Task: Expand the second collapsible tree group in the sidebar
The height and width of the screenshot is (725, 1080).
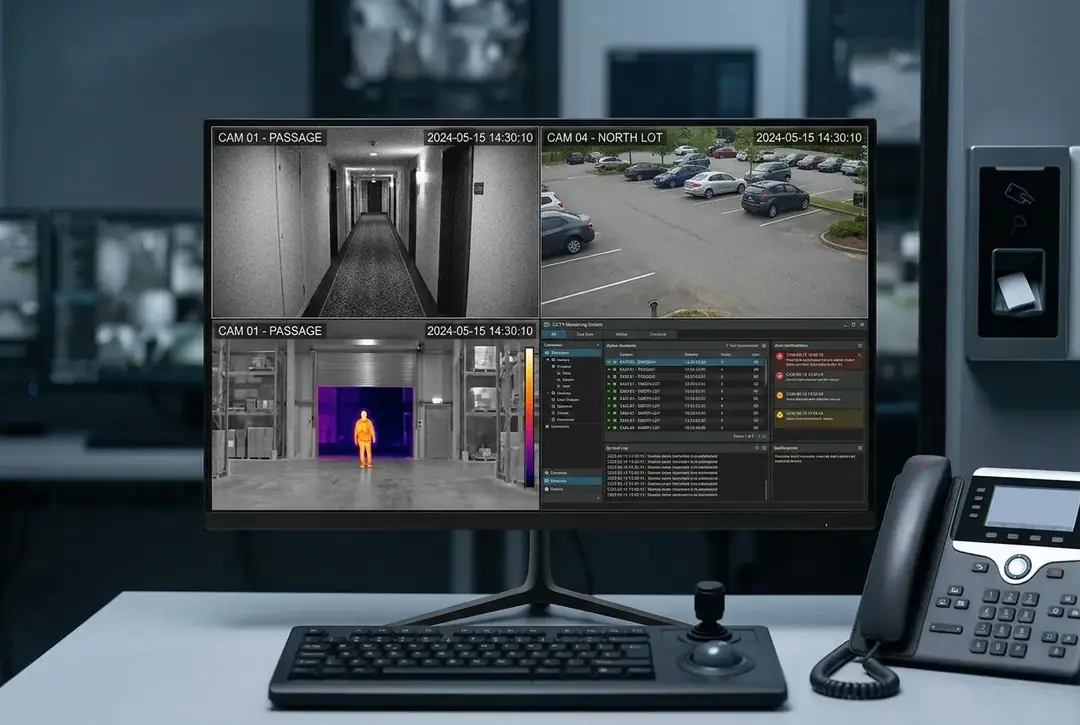Action: (549, 393)
